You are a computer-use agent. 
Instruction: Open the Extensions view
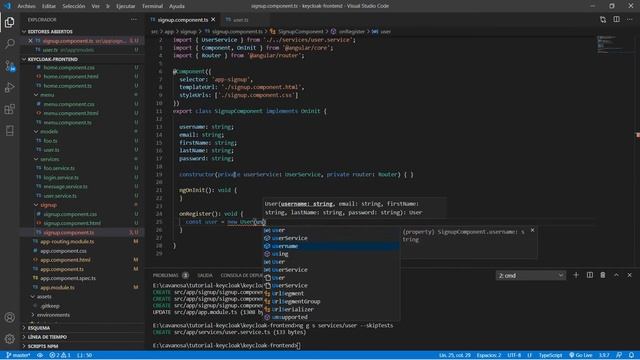[x=10, y=109]
